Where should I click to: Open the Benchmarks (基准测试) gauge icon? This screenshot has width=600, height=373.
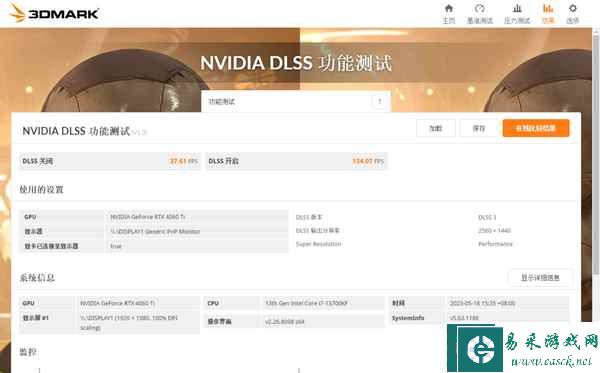[x=479, y=13]
